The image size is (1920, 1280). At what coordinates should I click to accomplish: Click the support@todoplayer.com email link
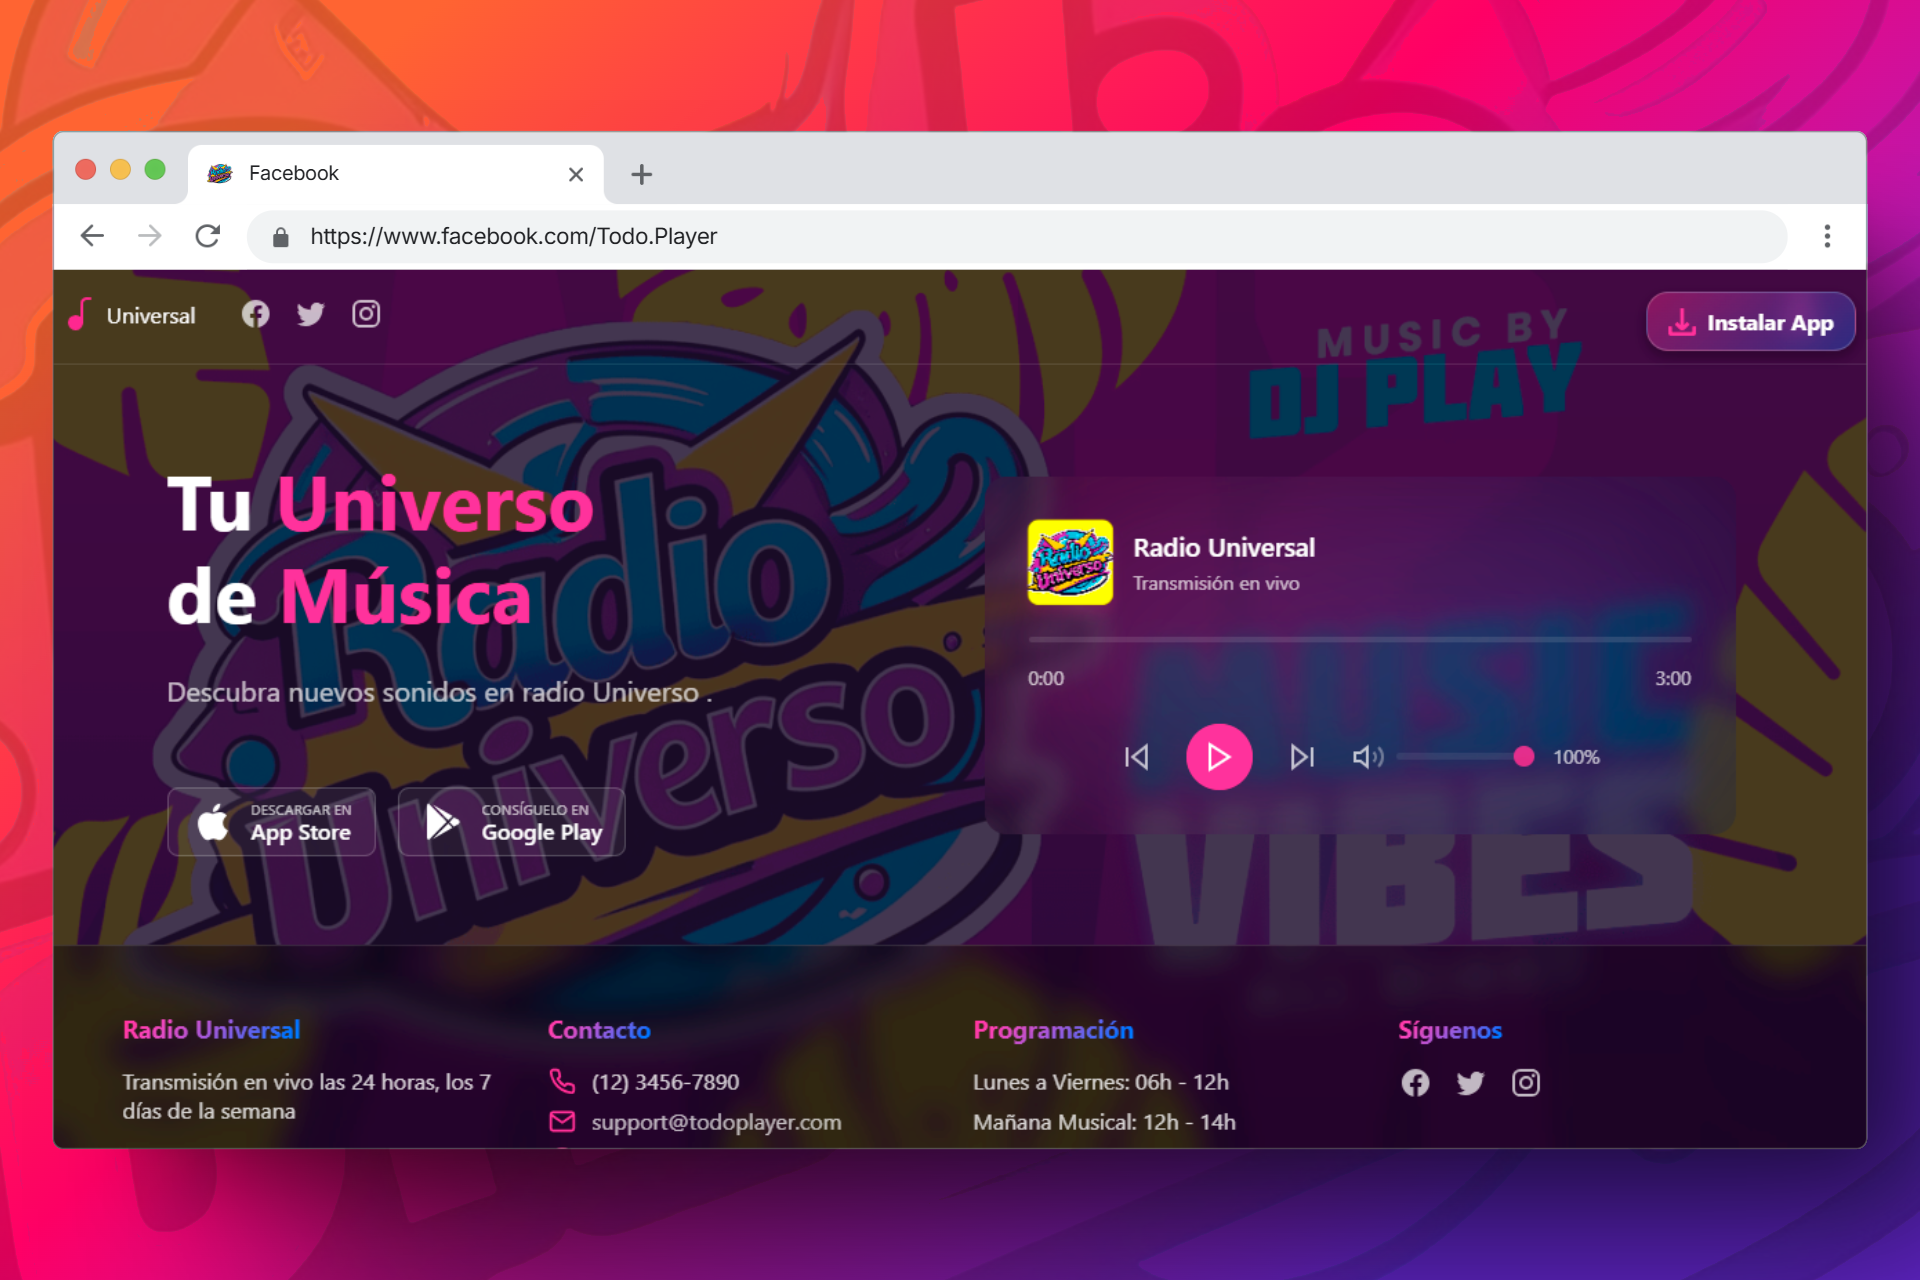click(716, 1122)
